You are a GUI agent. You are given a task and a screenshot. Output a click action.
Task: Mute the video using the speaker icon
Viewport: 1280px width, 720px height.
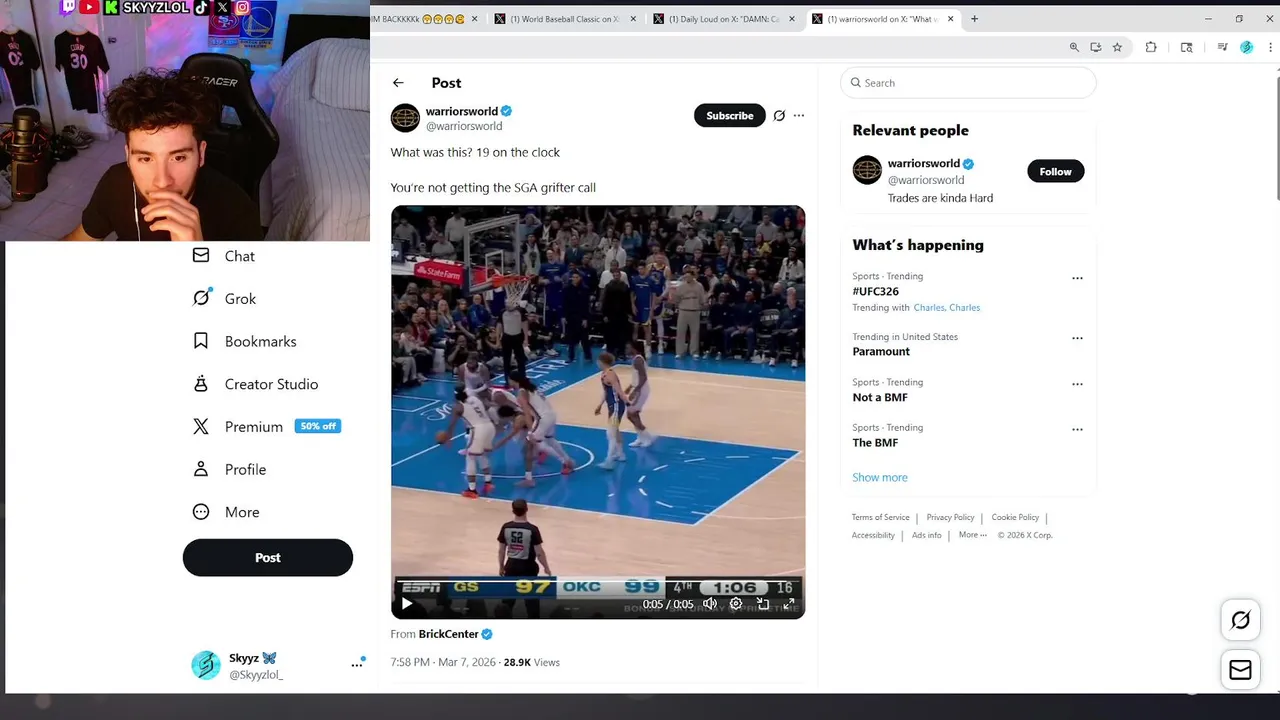click(710, 604)
